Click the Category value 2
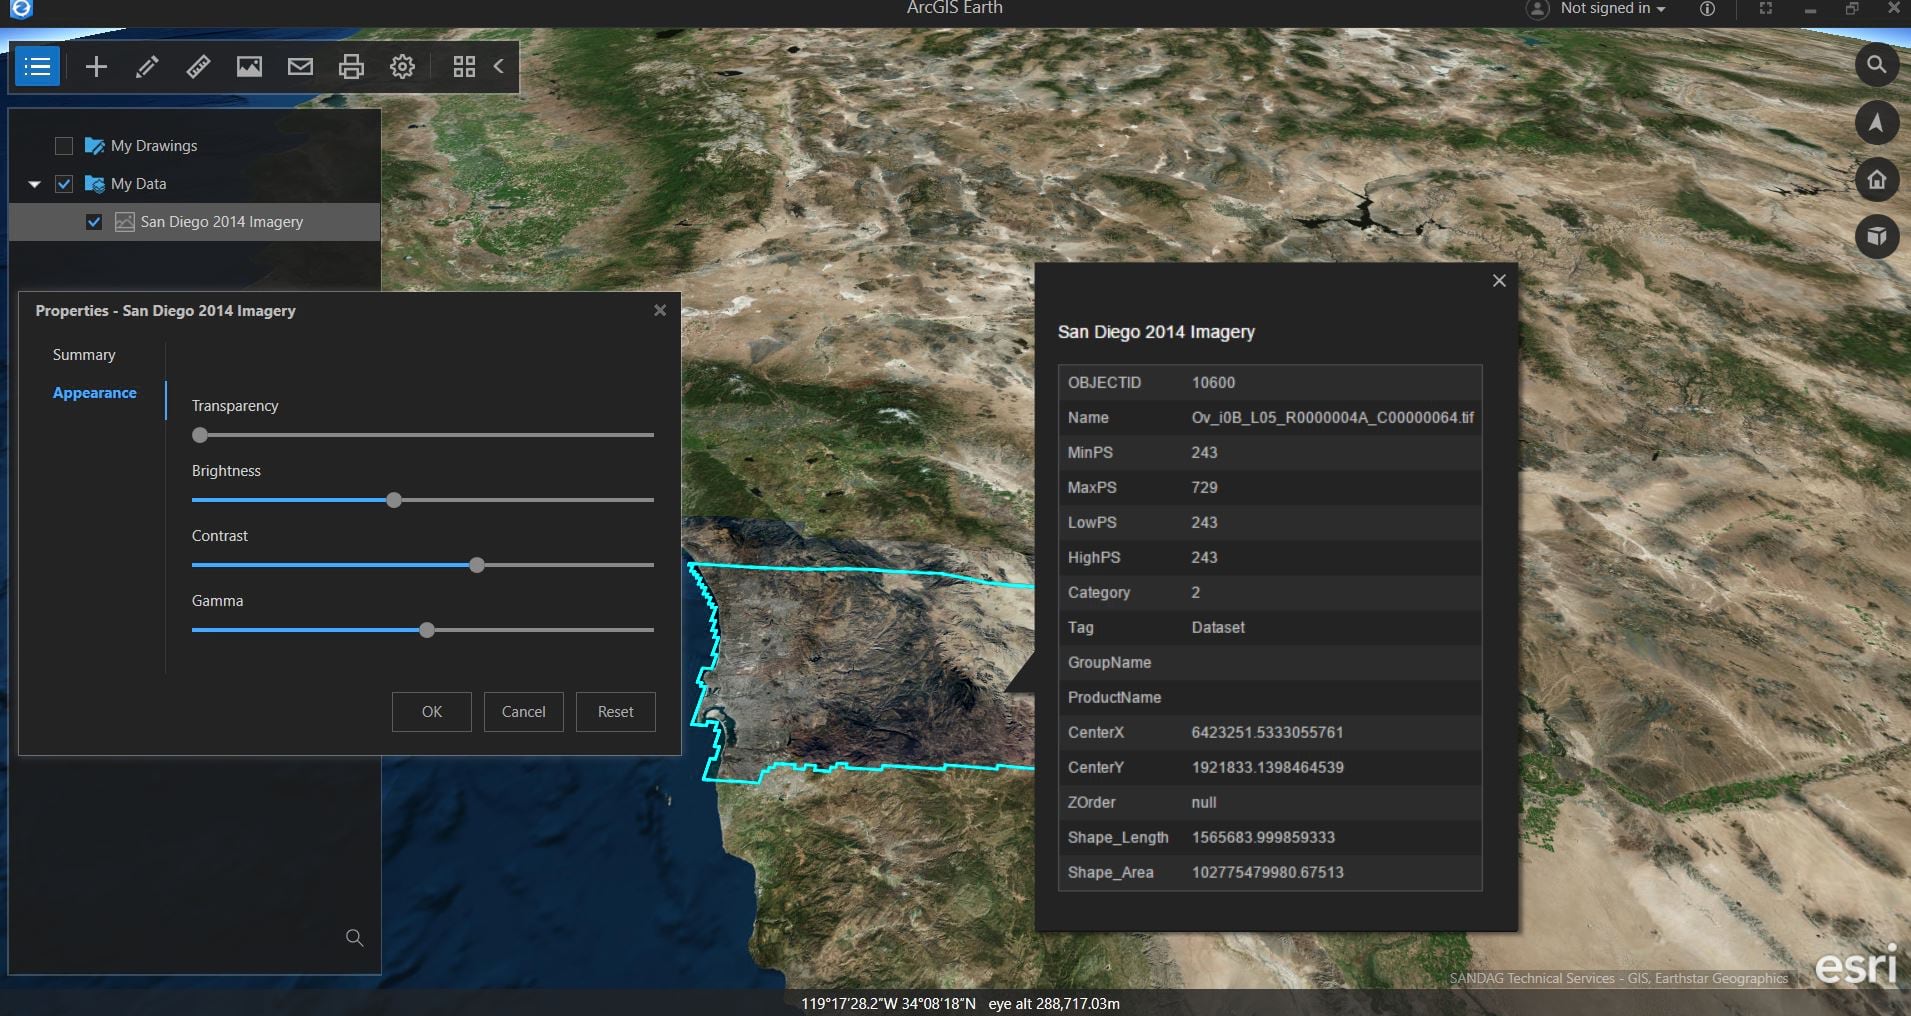Screen dimensions: 1911x1016 (x=1195, y=593)
